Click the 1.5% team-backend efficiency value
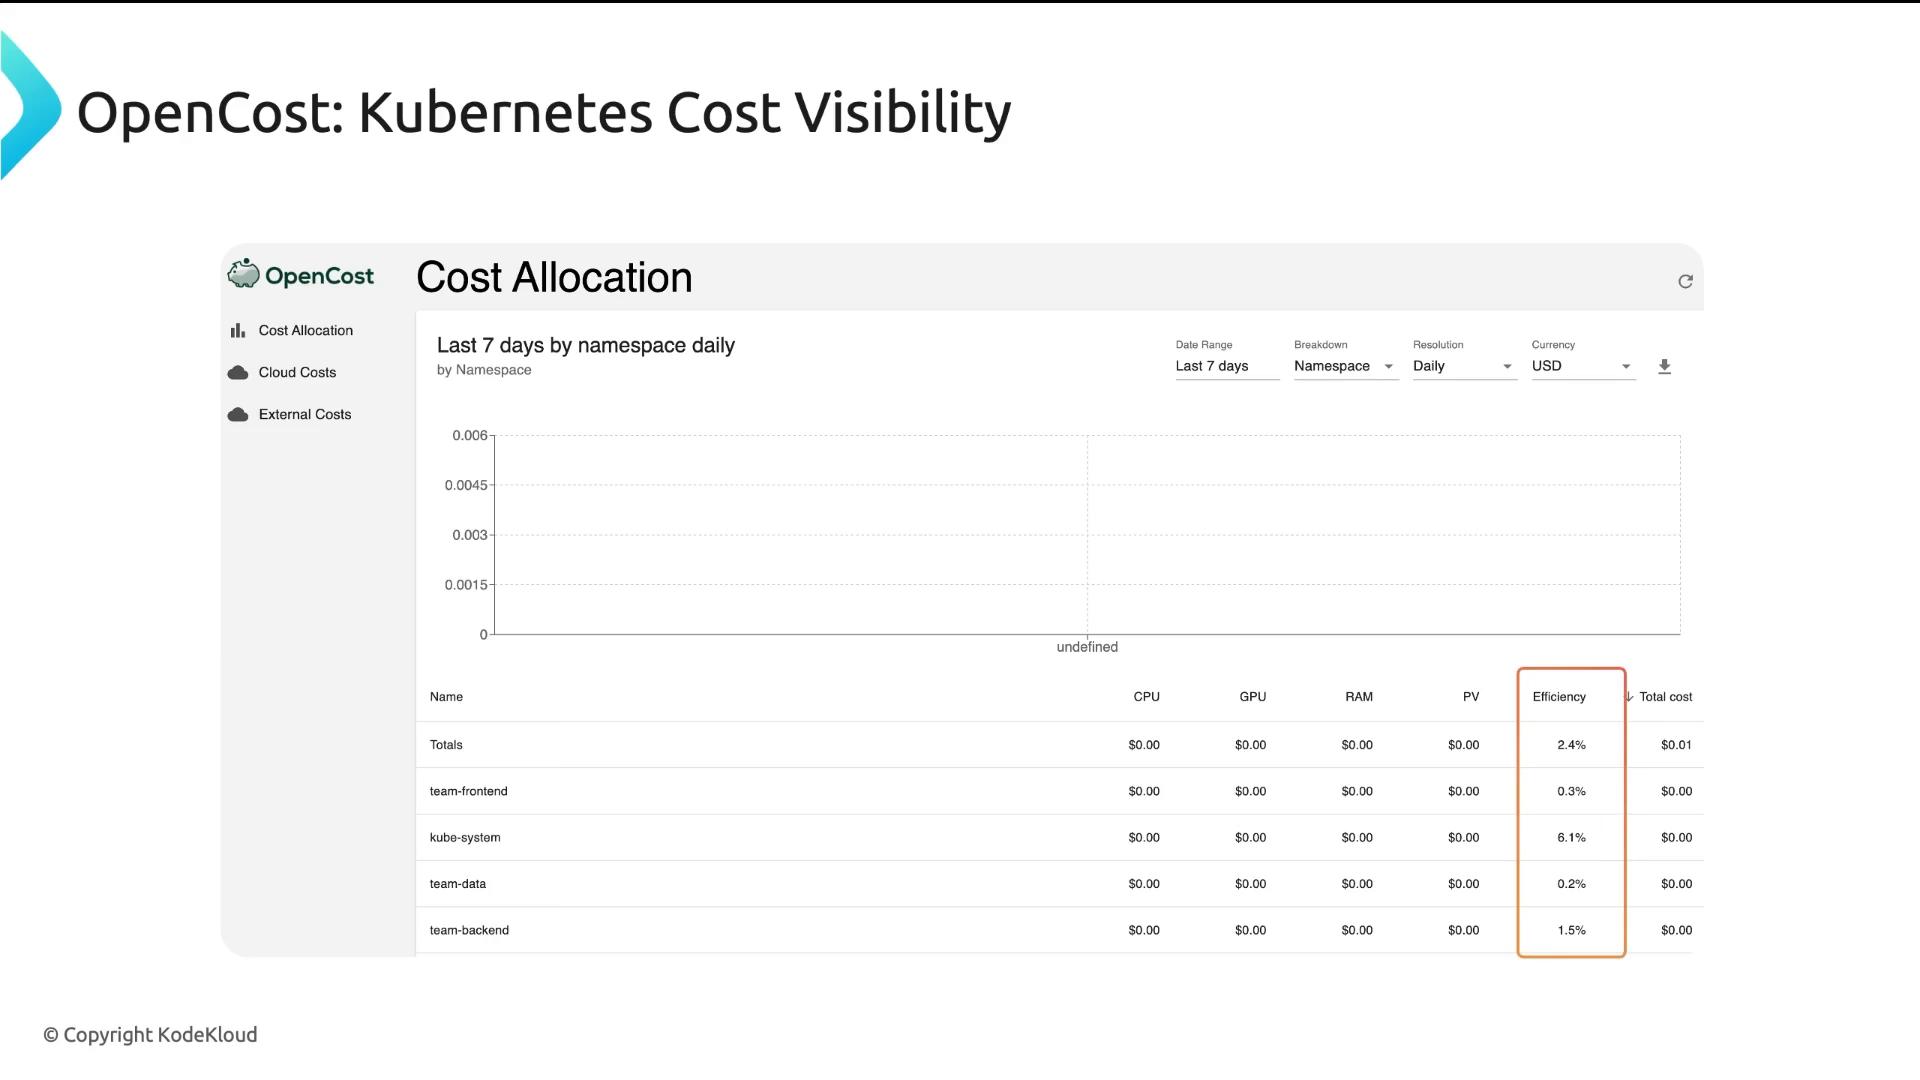Screen dimensions: 1920x1080 (1571, 930)
